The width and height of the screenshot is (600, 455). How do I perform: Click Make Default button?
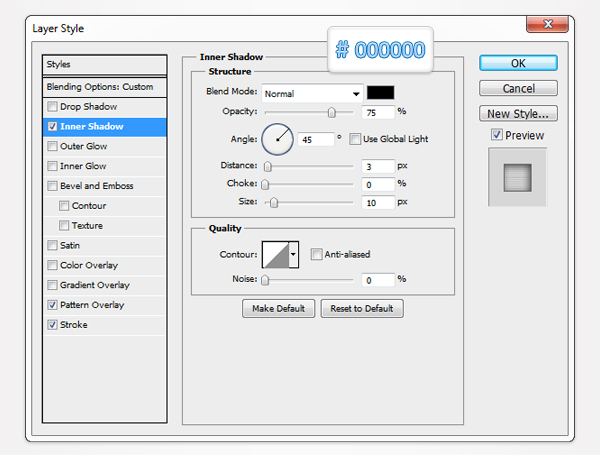pyautogui.click(x=279, y=309)
